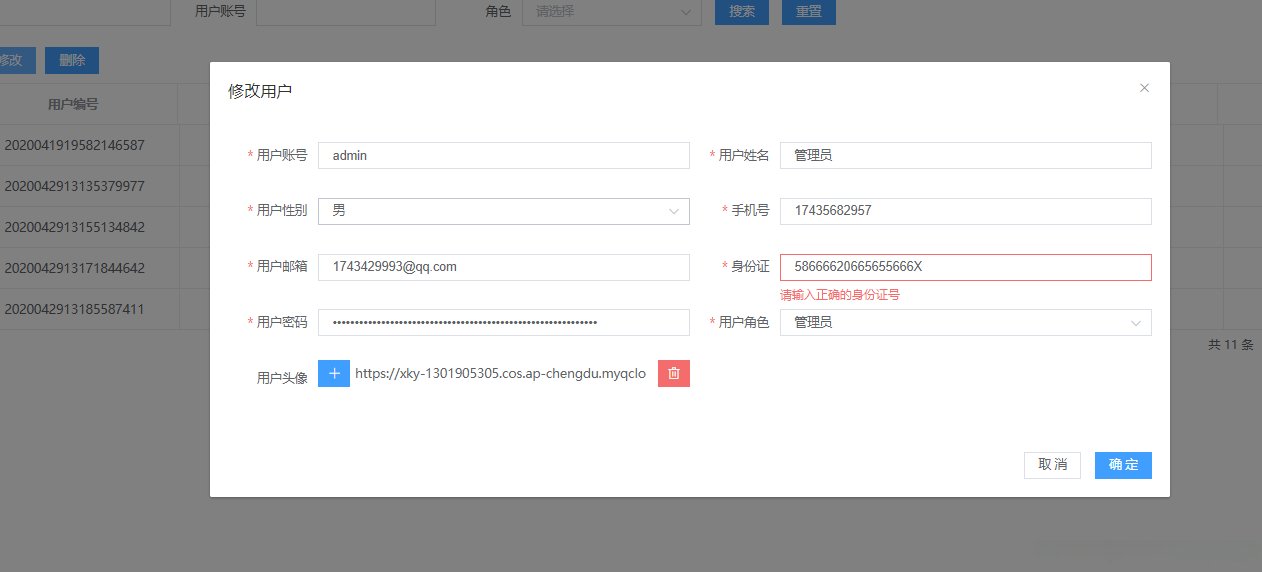Expand the 用户角色 dropdown showing 管理员
This screenshot has width=1262, height=572.
[x=966, y=322]
